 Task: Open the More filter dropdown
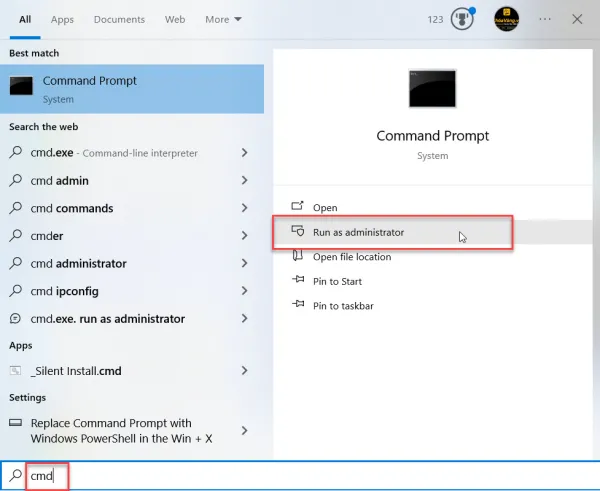point(223,19)
